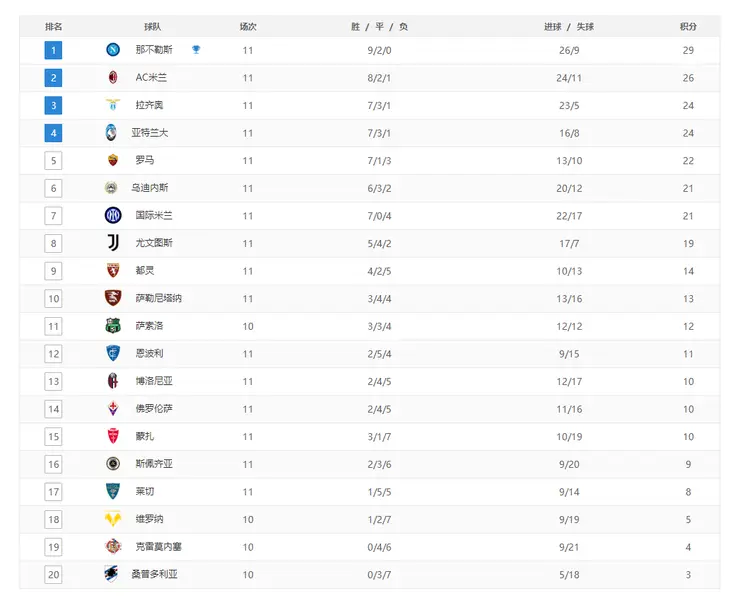Viewport: 750px width, 603px height.
Task: Click the 场次 column header
Action: [248, 27]
